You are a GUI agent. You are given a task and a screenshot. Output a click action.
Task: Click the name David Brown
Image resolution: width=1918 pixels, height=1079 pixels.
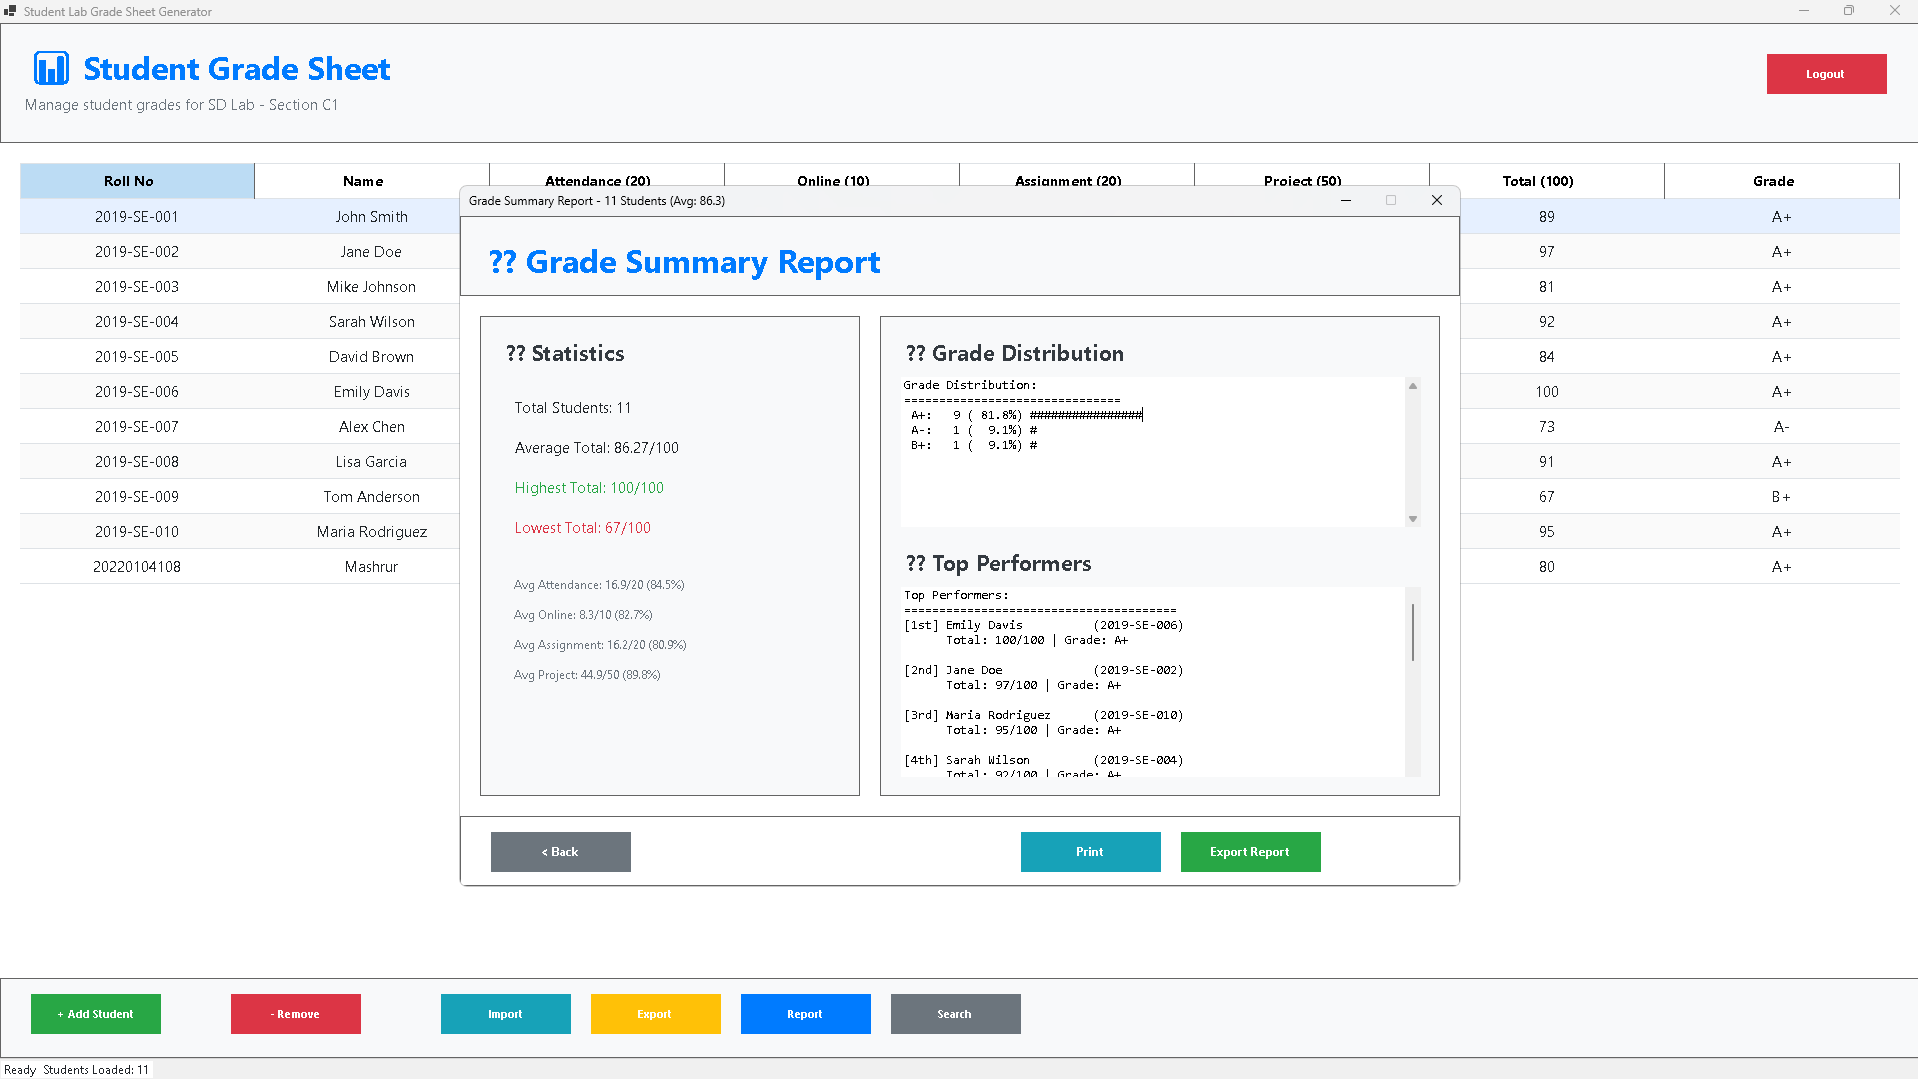[x=372, y=356]
